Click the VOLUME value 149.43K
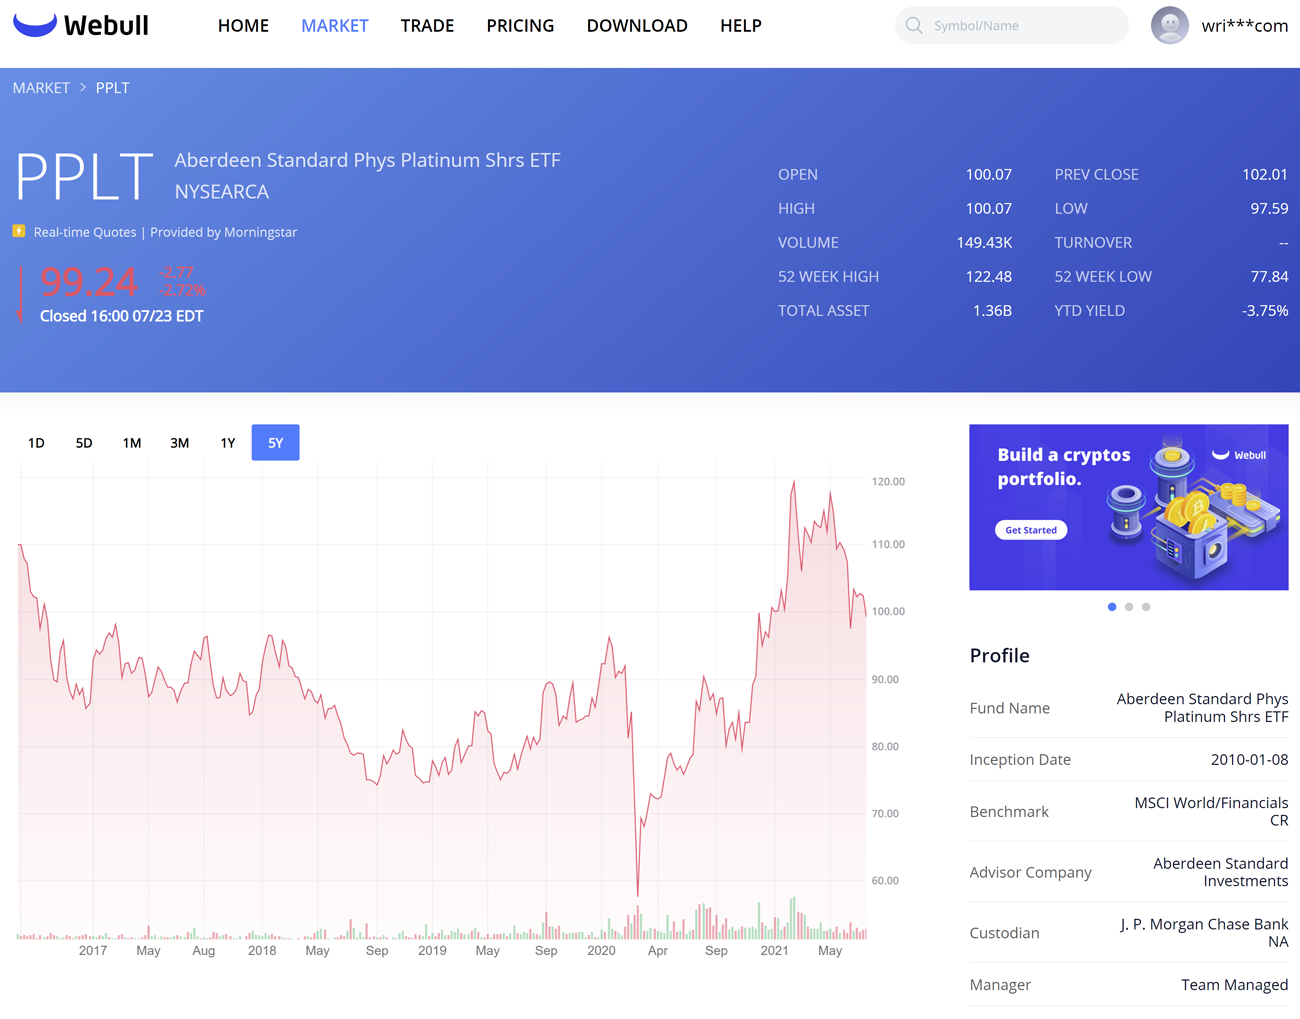Viewport: 1300px width, 1019px height. click(x=984, y=242)
